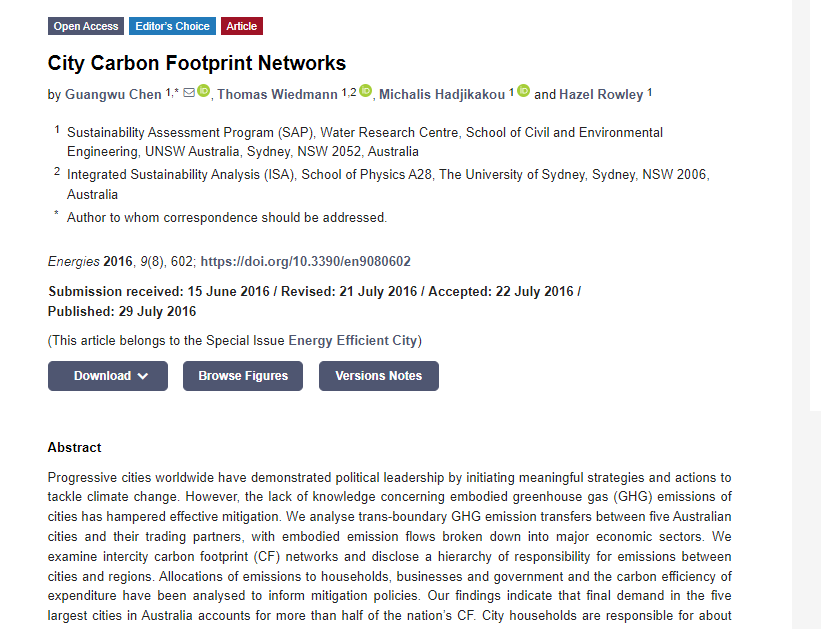Open author link Thomas Wiedmann

(278, 94)
